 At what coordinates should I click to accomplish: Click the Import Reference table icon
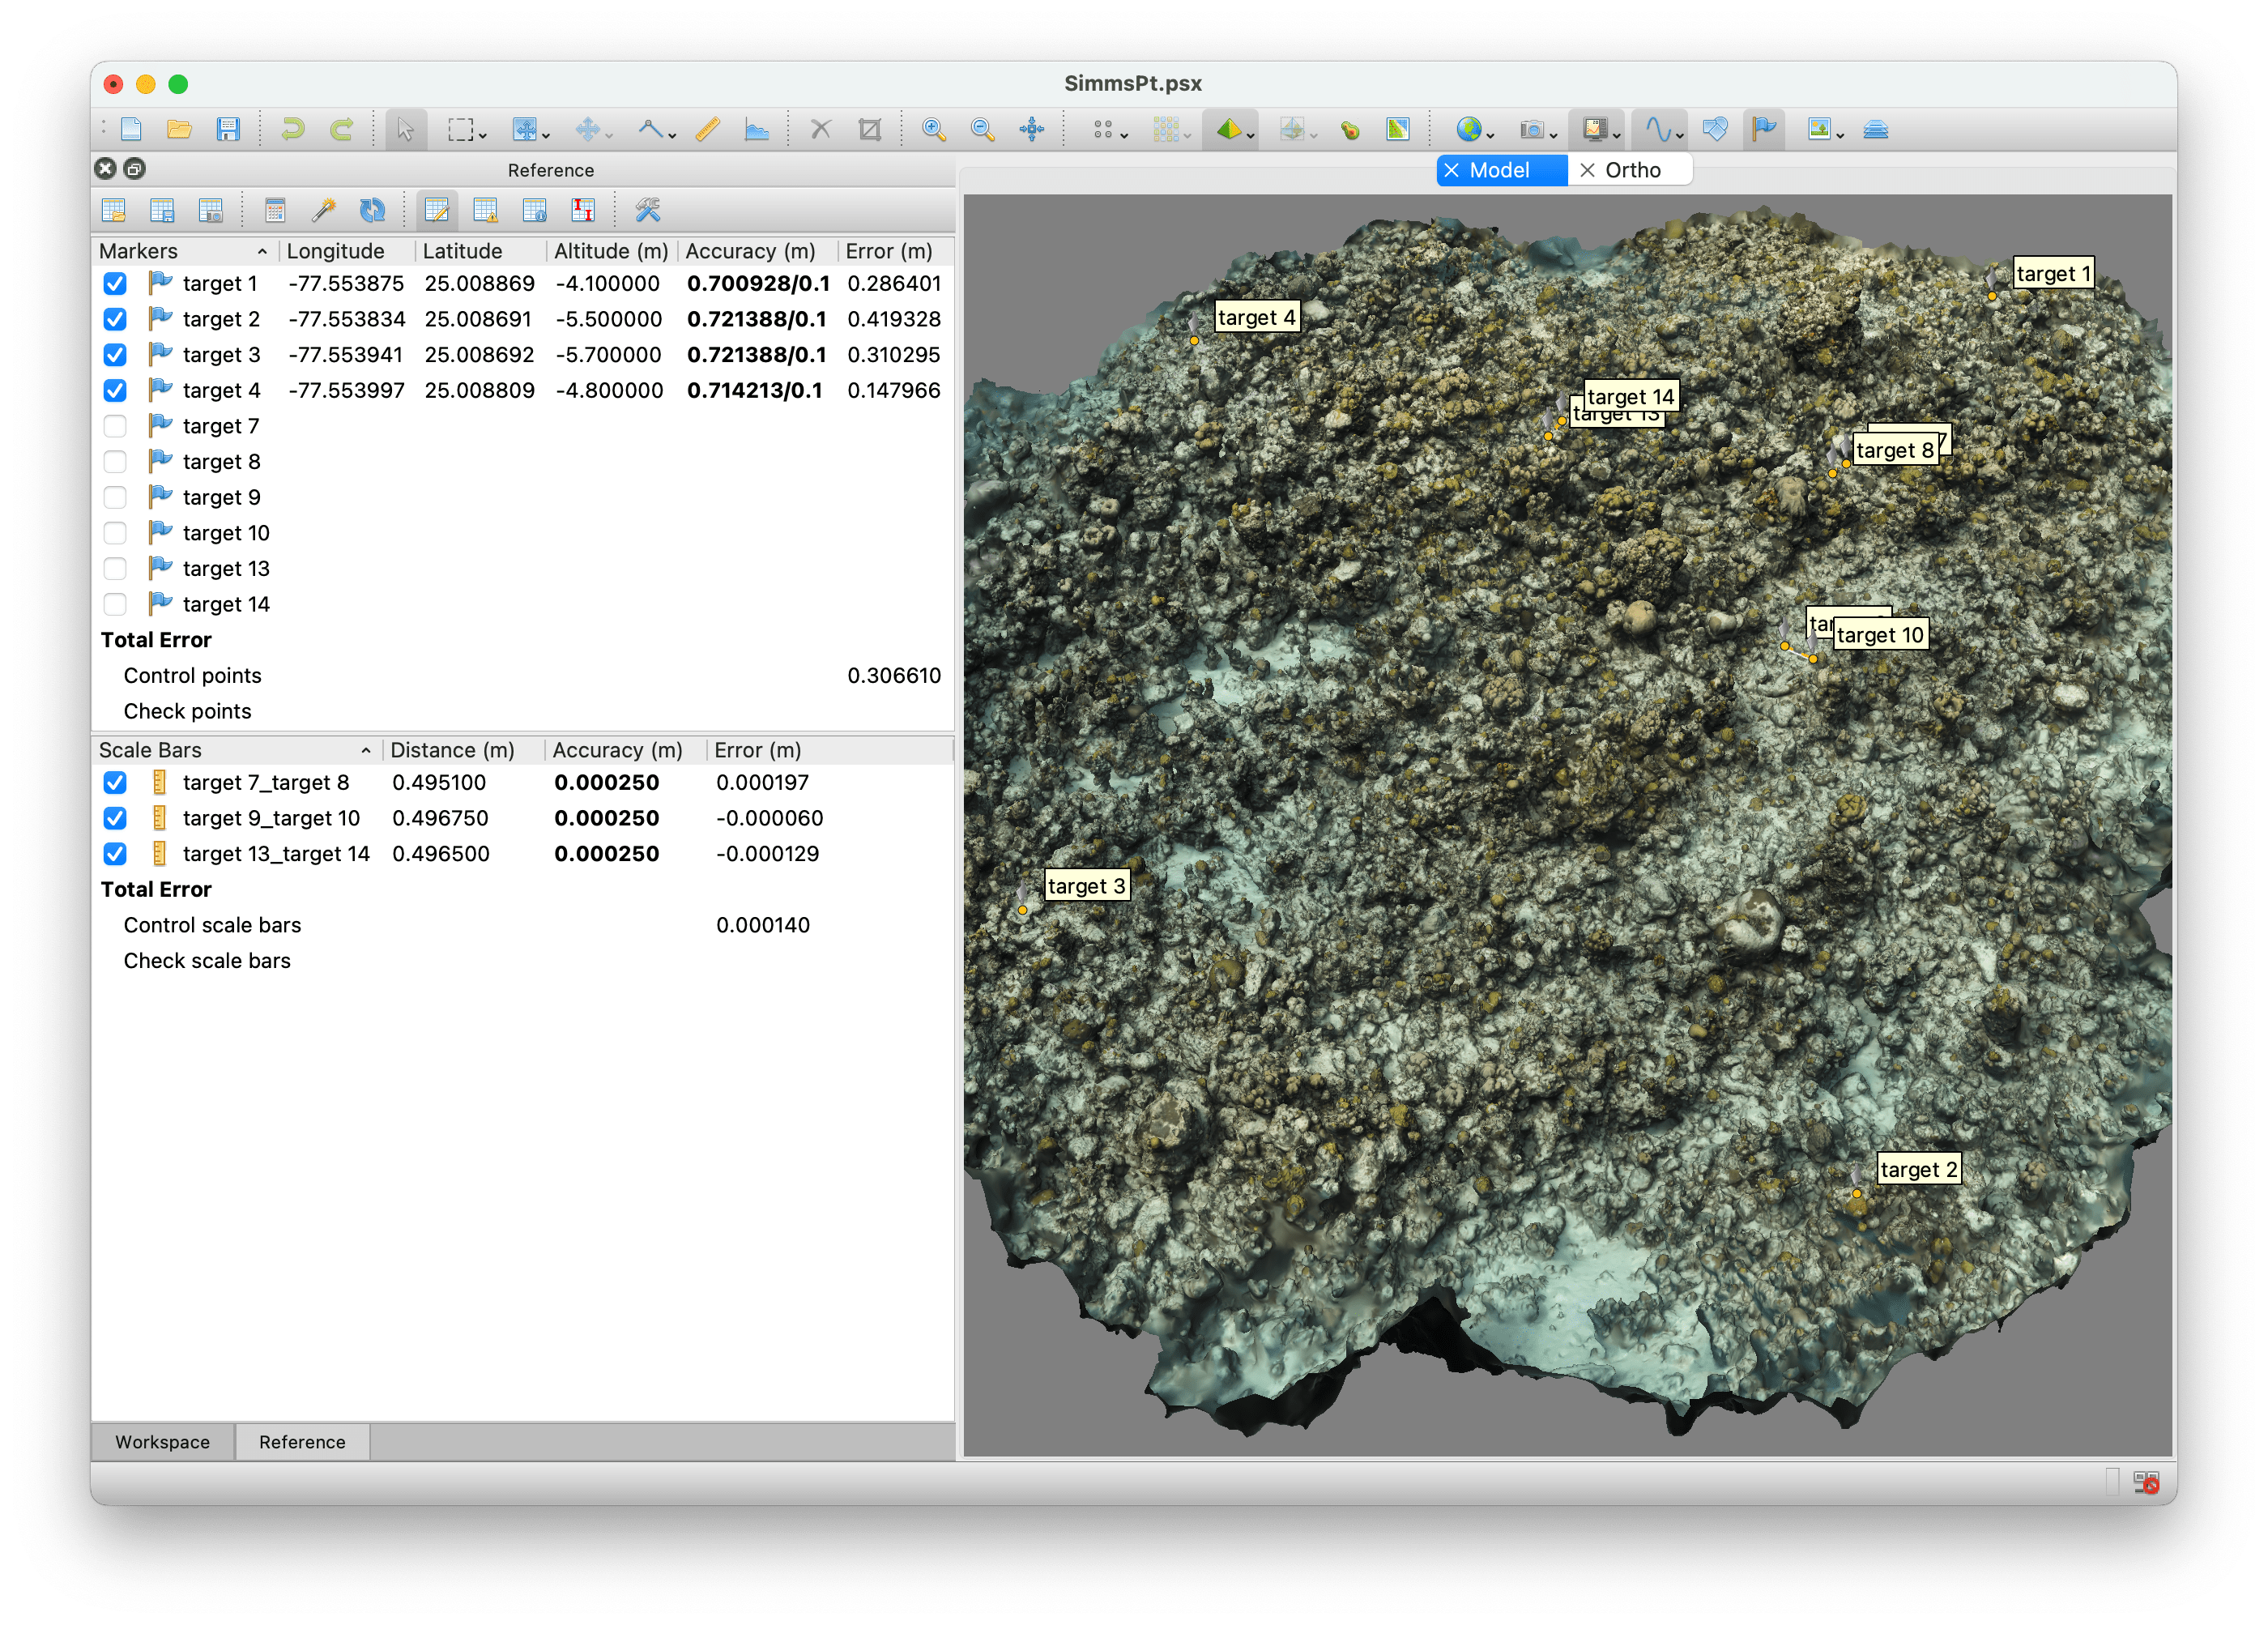tap(114, 210)
